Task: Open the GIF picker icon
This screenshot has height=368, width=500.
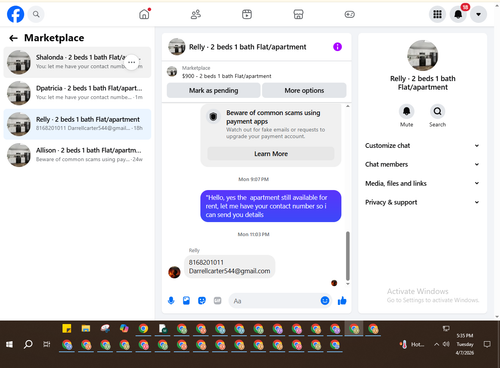Action: pyautogui.click(x=217, y=301)
